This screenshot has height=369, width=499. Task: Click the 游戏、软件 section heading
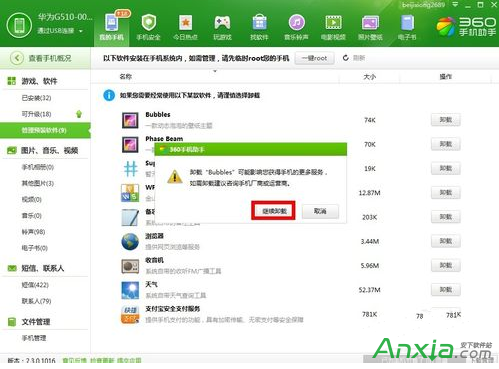[39, 81]
